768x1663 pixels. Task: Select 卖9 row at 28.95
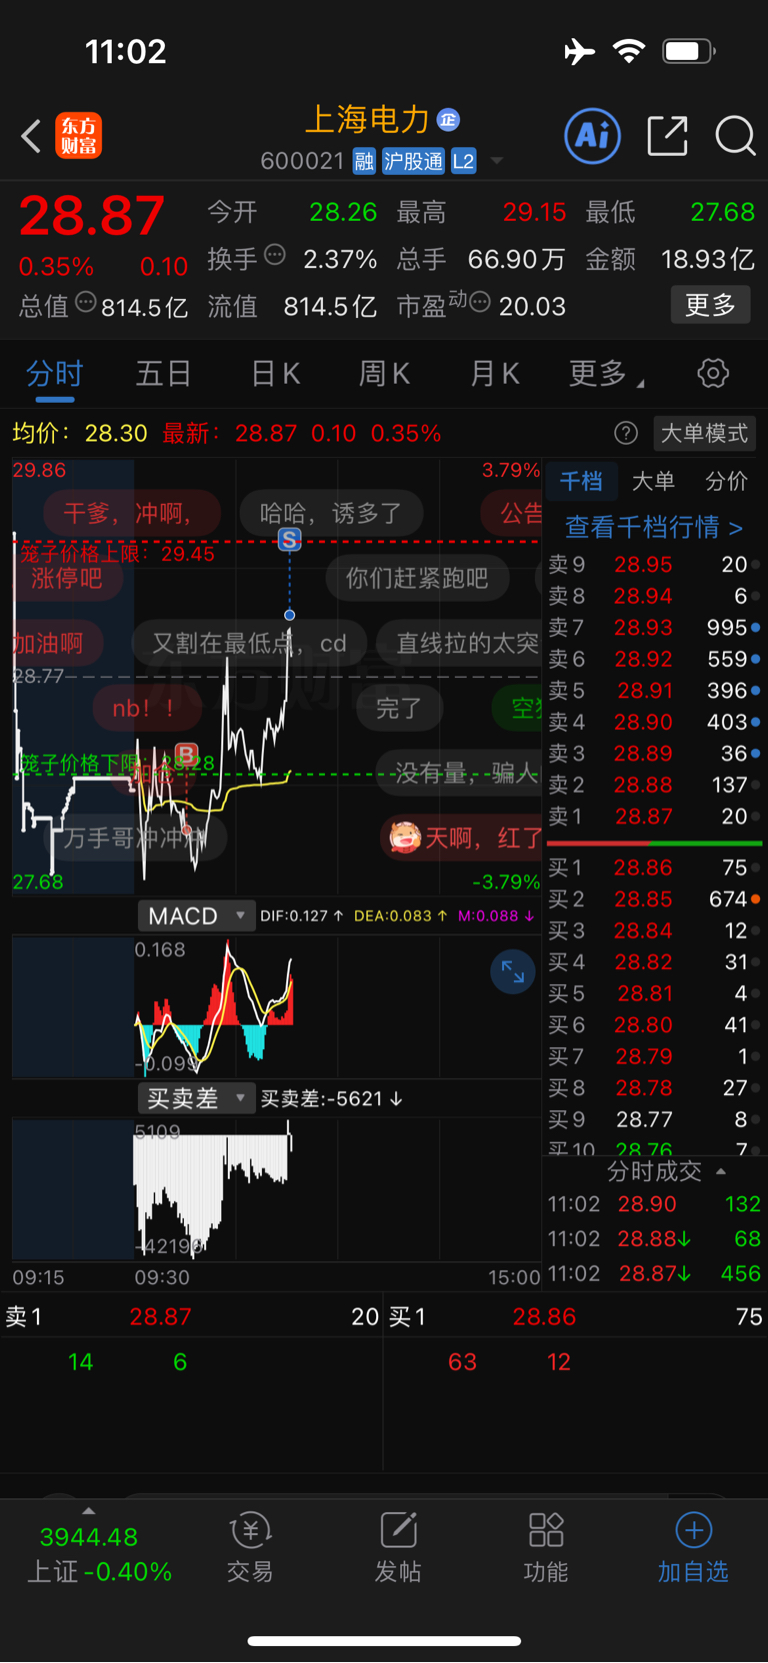click(x=654, y=564)
